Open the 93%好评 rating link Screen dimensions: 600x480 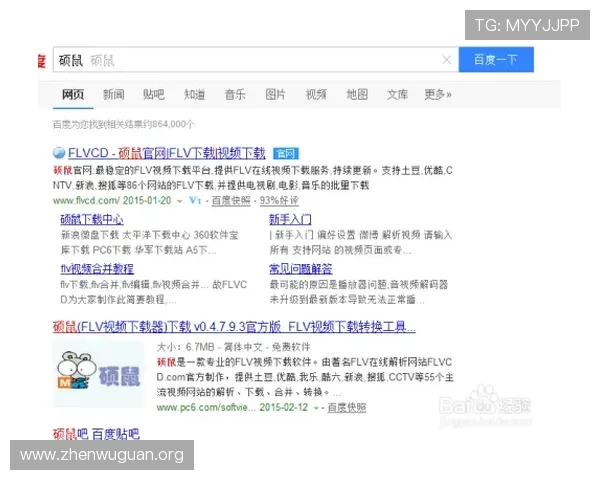[279, 201]
